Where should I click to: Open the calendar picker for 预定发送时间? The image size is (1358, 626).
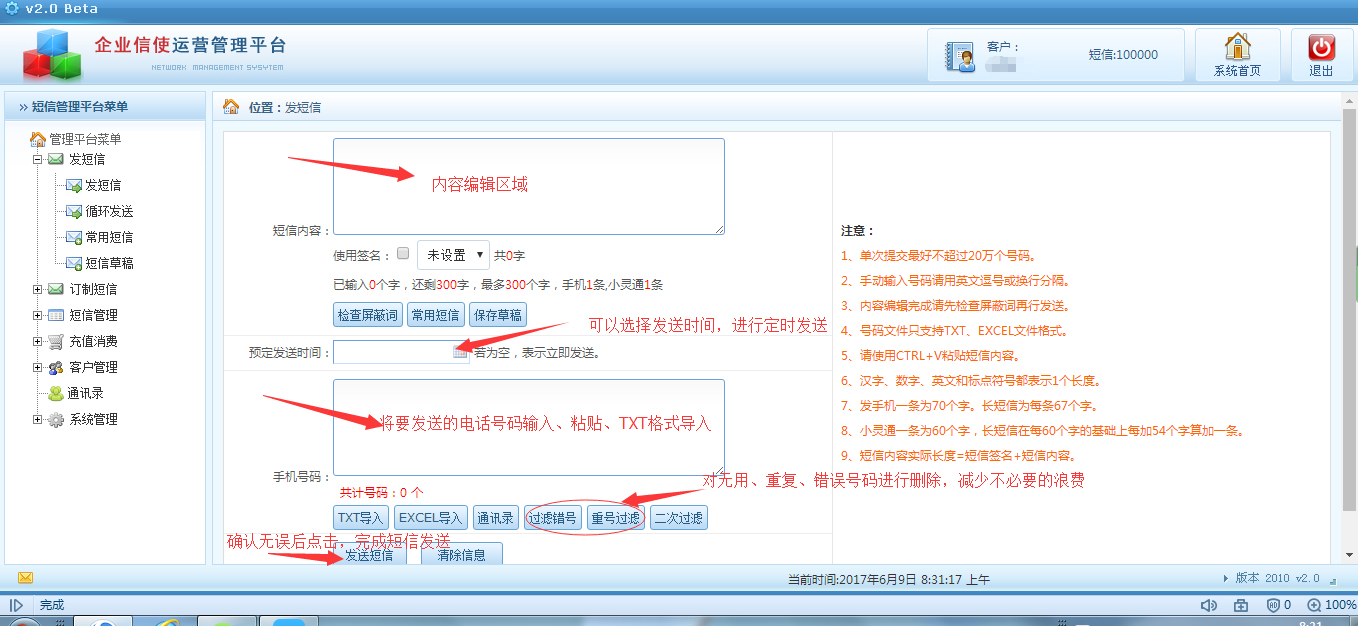pos(460,352)
